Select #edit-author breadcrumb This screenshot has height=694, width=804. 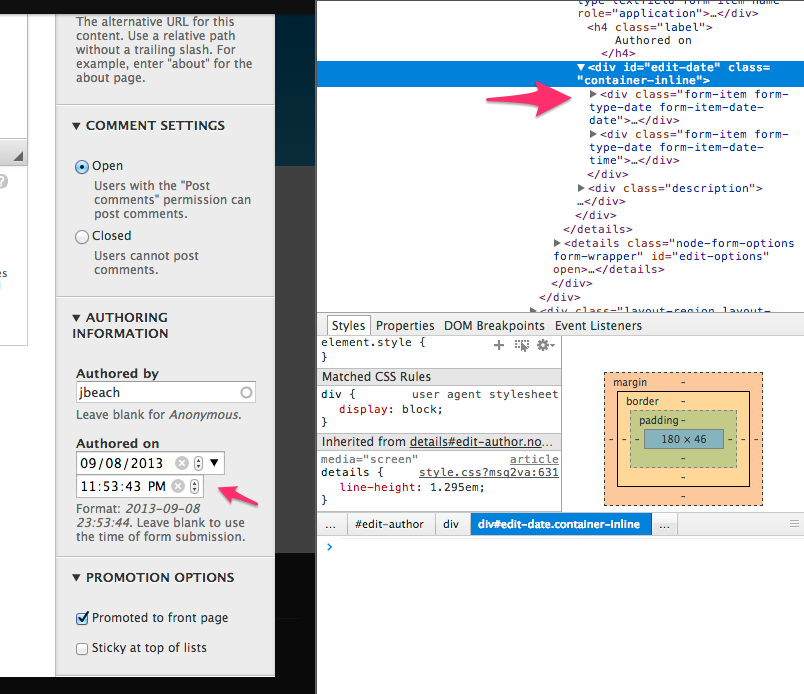pos(389,524)
